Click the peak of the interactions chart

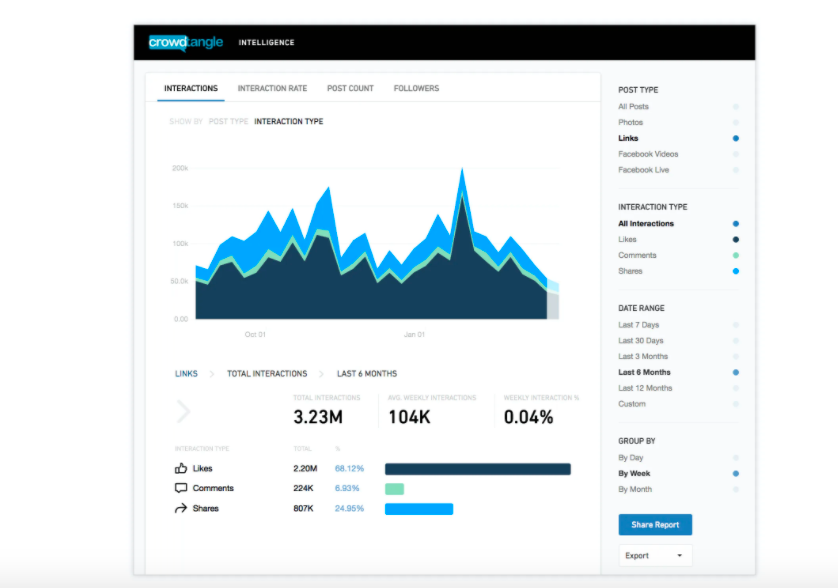tap(462, 171)
